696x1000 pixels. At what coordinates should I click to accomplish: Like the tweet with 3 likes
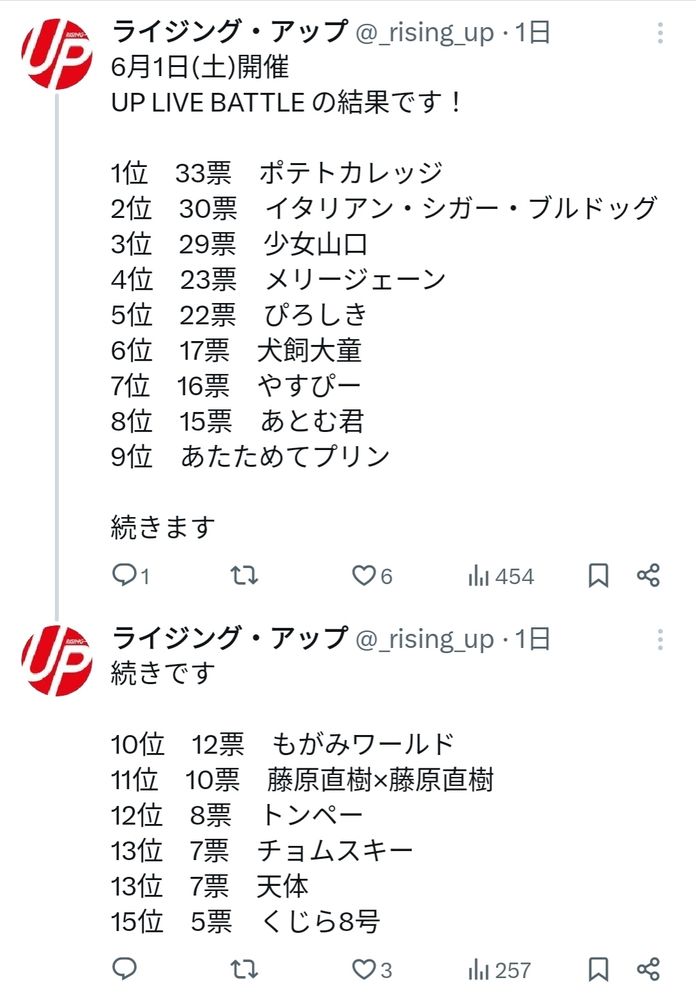pos(364,968)
